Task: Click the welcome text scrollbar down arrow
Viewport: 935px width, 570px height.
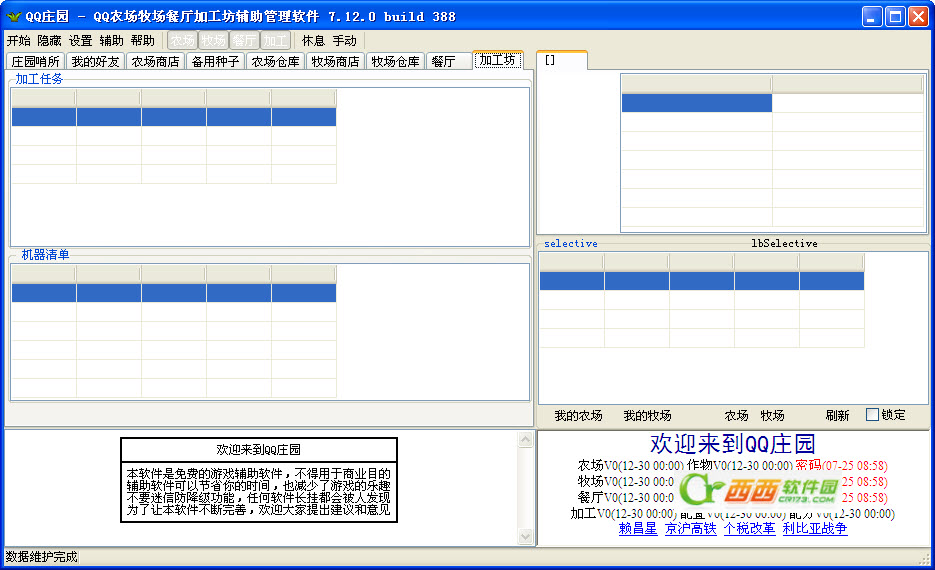Action: point(525,536)
